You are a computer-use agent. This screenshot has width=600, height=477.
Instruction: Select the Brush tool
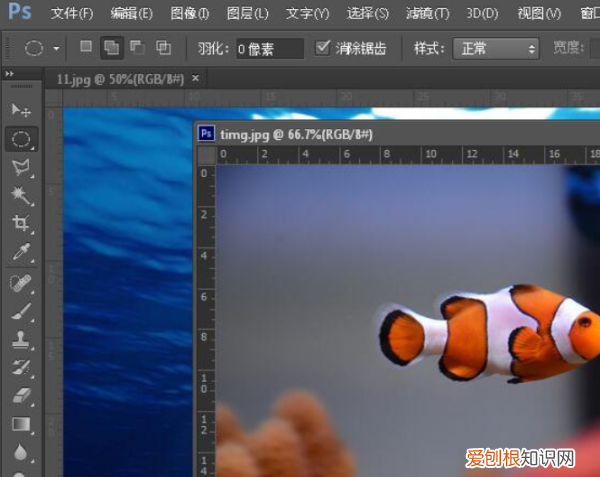21,311
